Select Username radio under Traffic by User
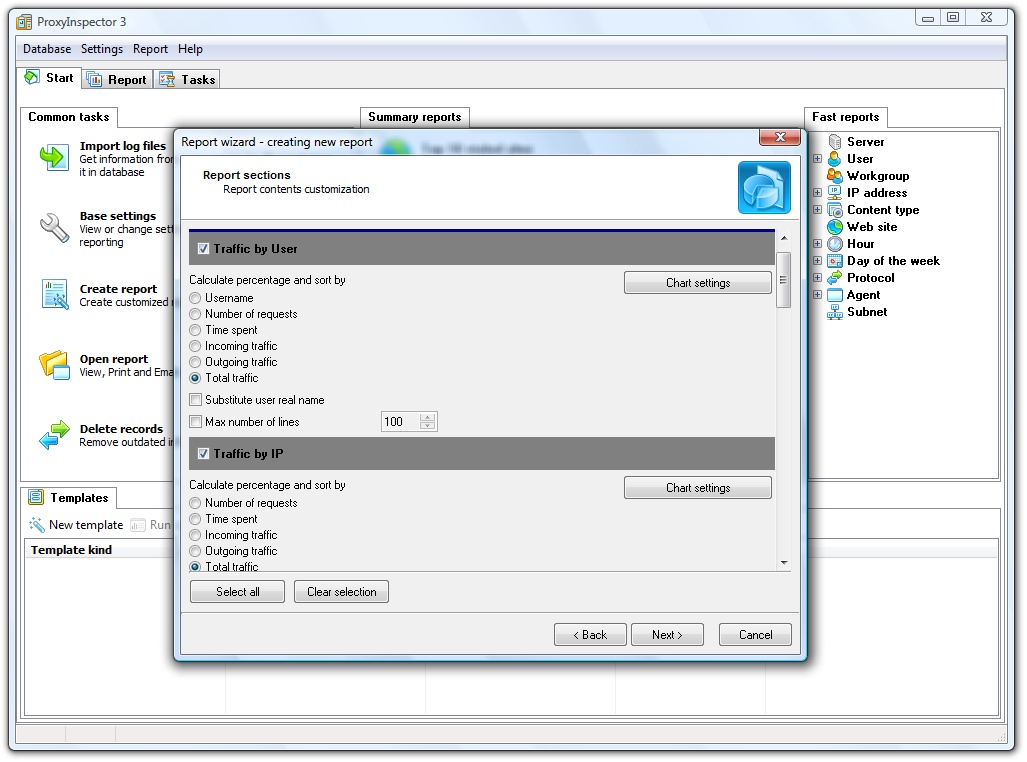Viewport: 1027px width, 762px height. click(x=195, y=298)
